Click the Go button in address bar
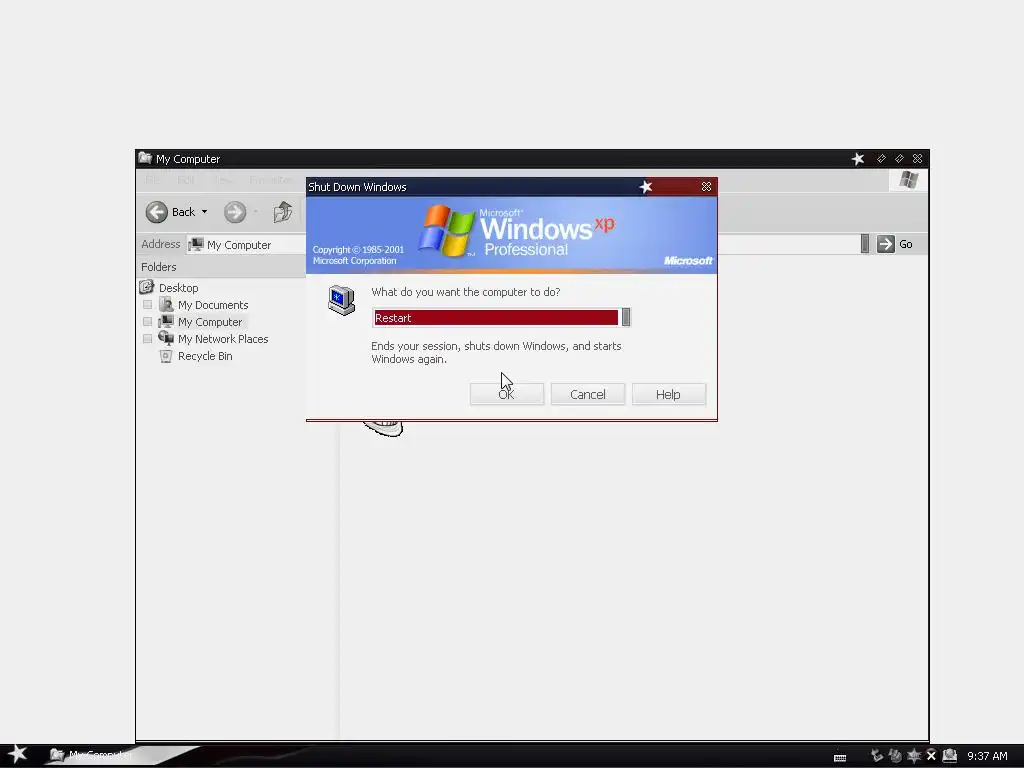1024x768 pixels. pos(895,244)
